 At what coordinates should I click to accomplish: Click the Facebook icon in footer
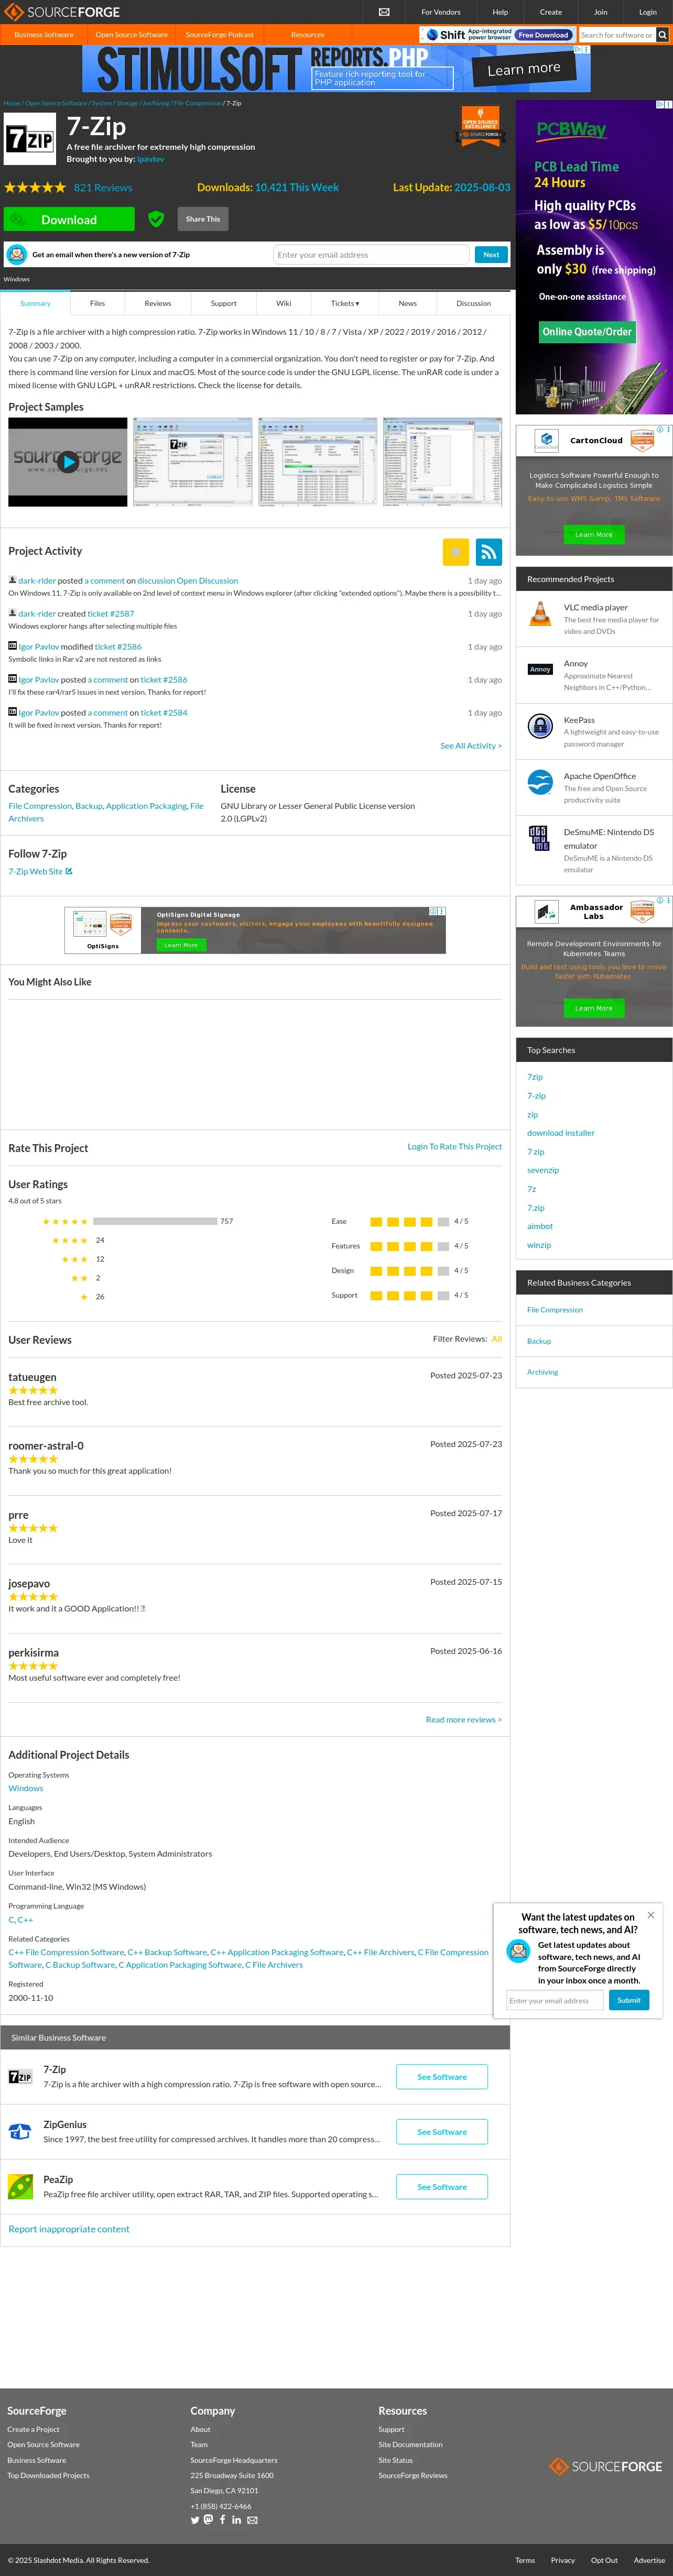pos(222,2519)
